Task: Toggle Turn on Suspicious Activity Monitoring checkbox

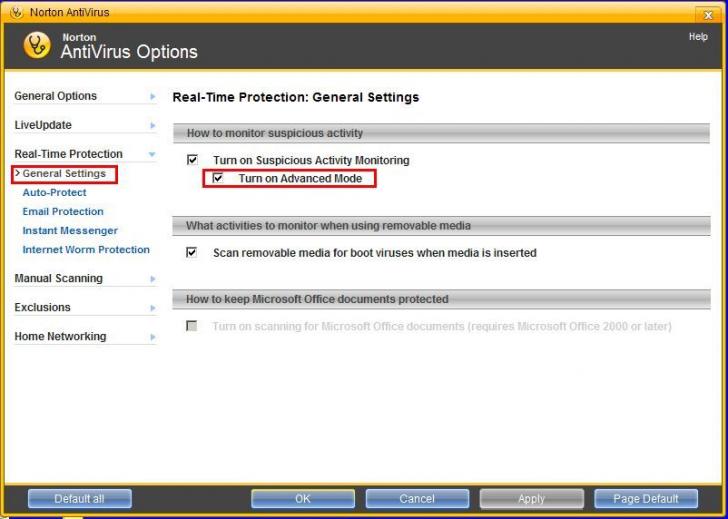Action: tap(192, 160)
